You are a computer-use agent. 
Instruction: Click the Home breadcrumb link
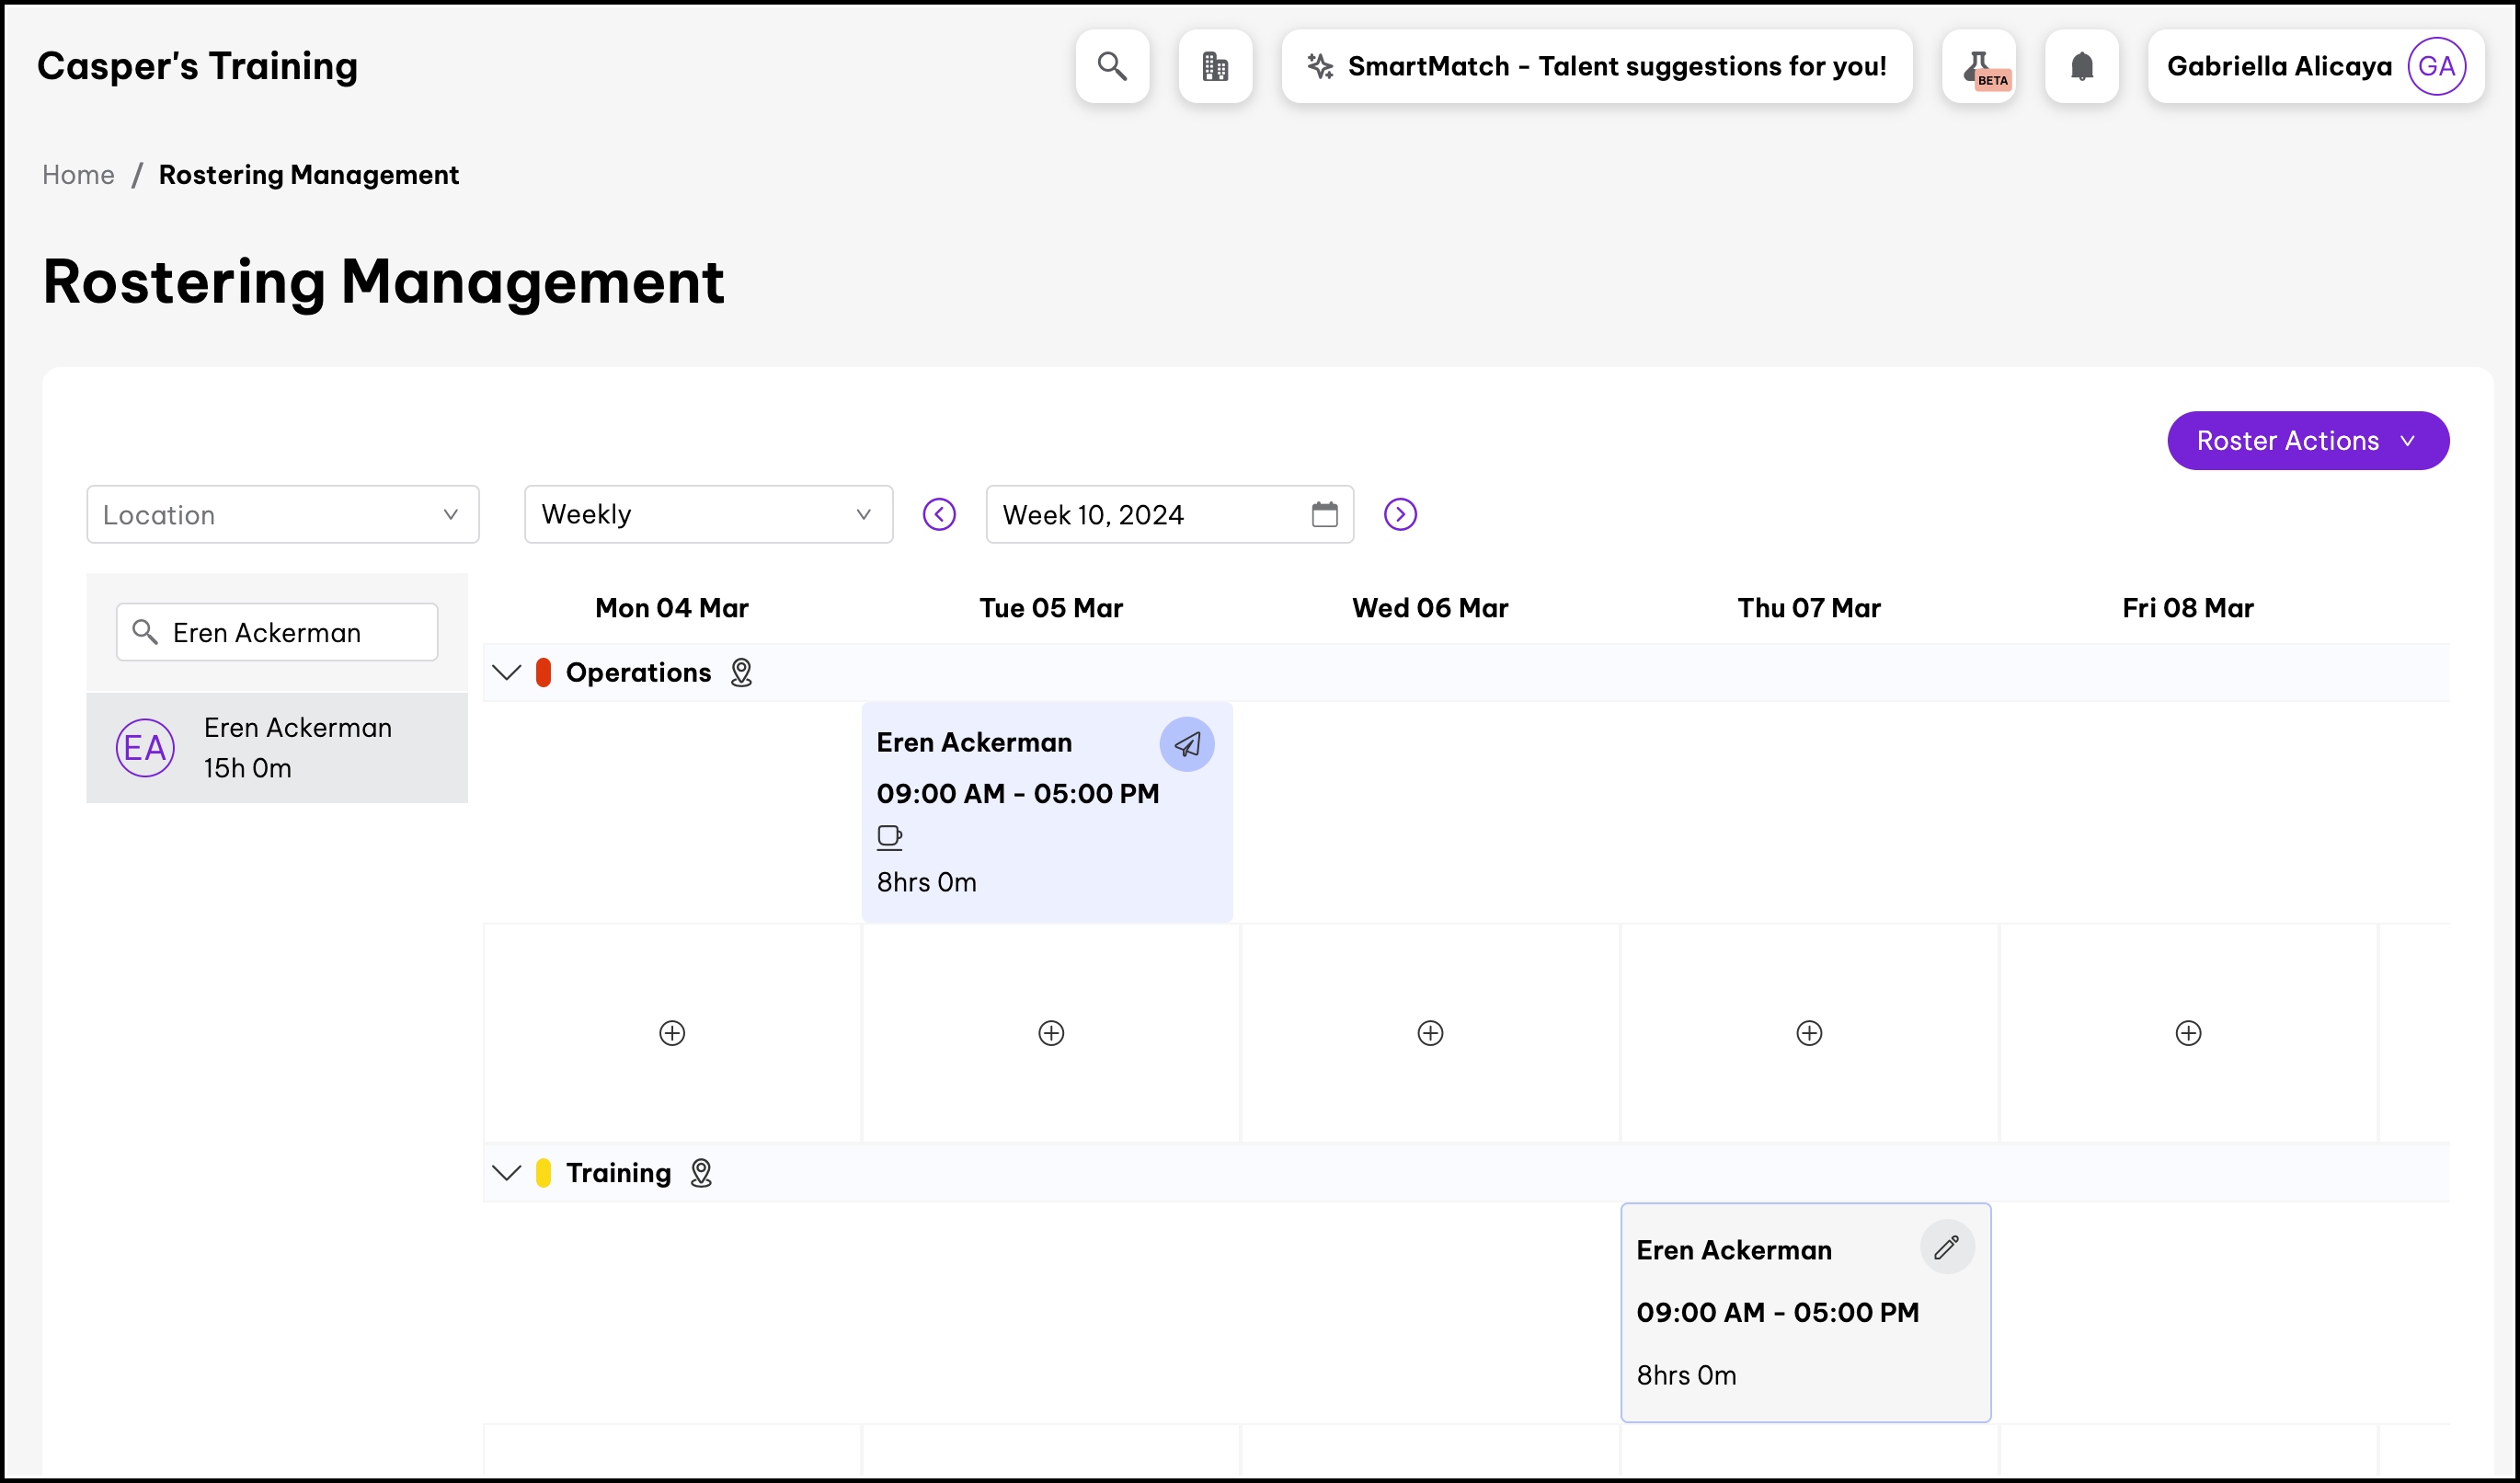[78, 175]
